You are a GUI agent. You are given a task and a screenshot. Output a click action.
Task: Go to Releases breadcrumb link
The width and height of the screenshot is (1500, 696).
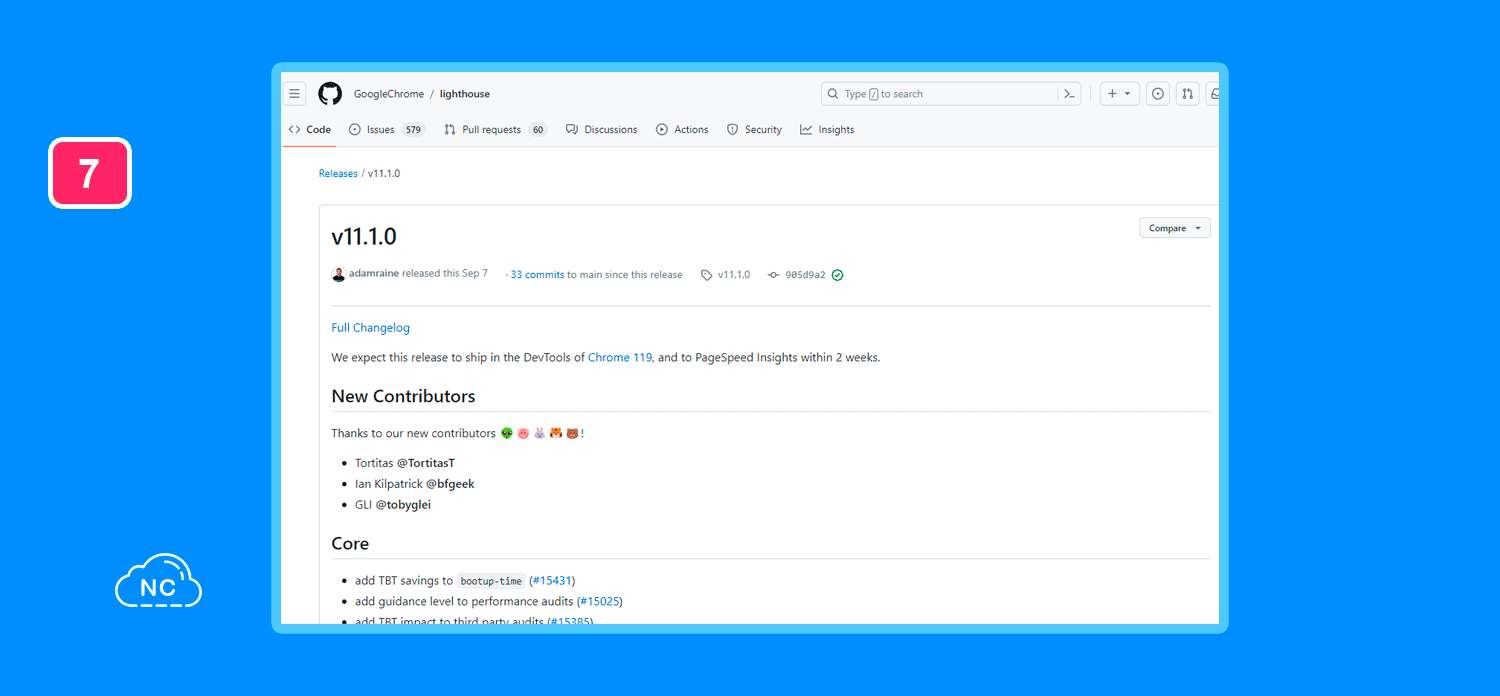pos(338,174)
